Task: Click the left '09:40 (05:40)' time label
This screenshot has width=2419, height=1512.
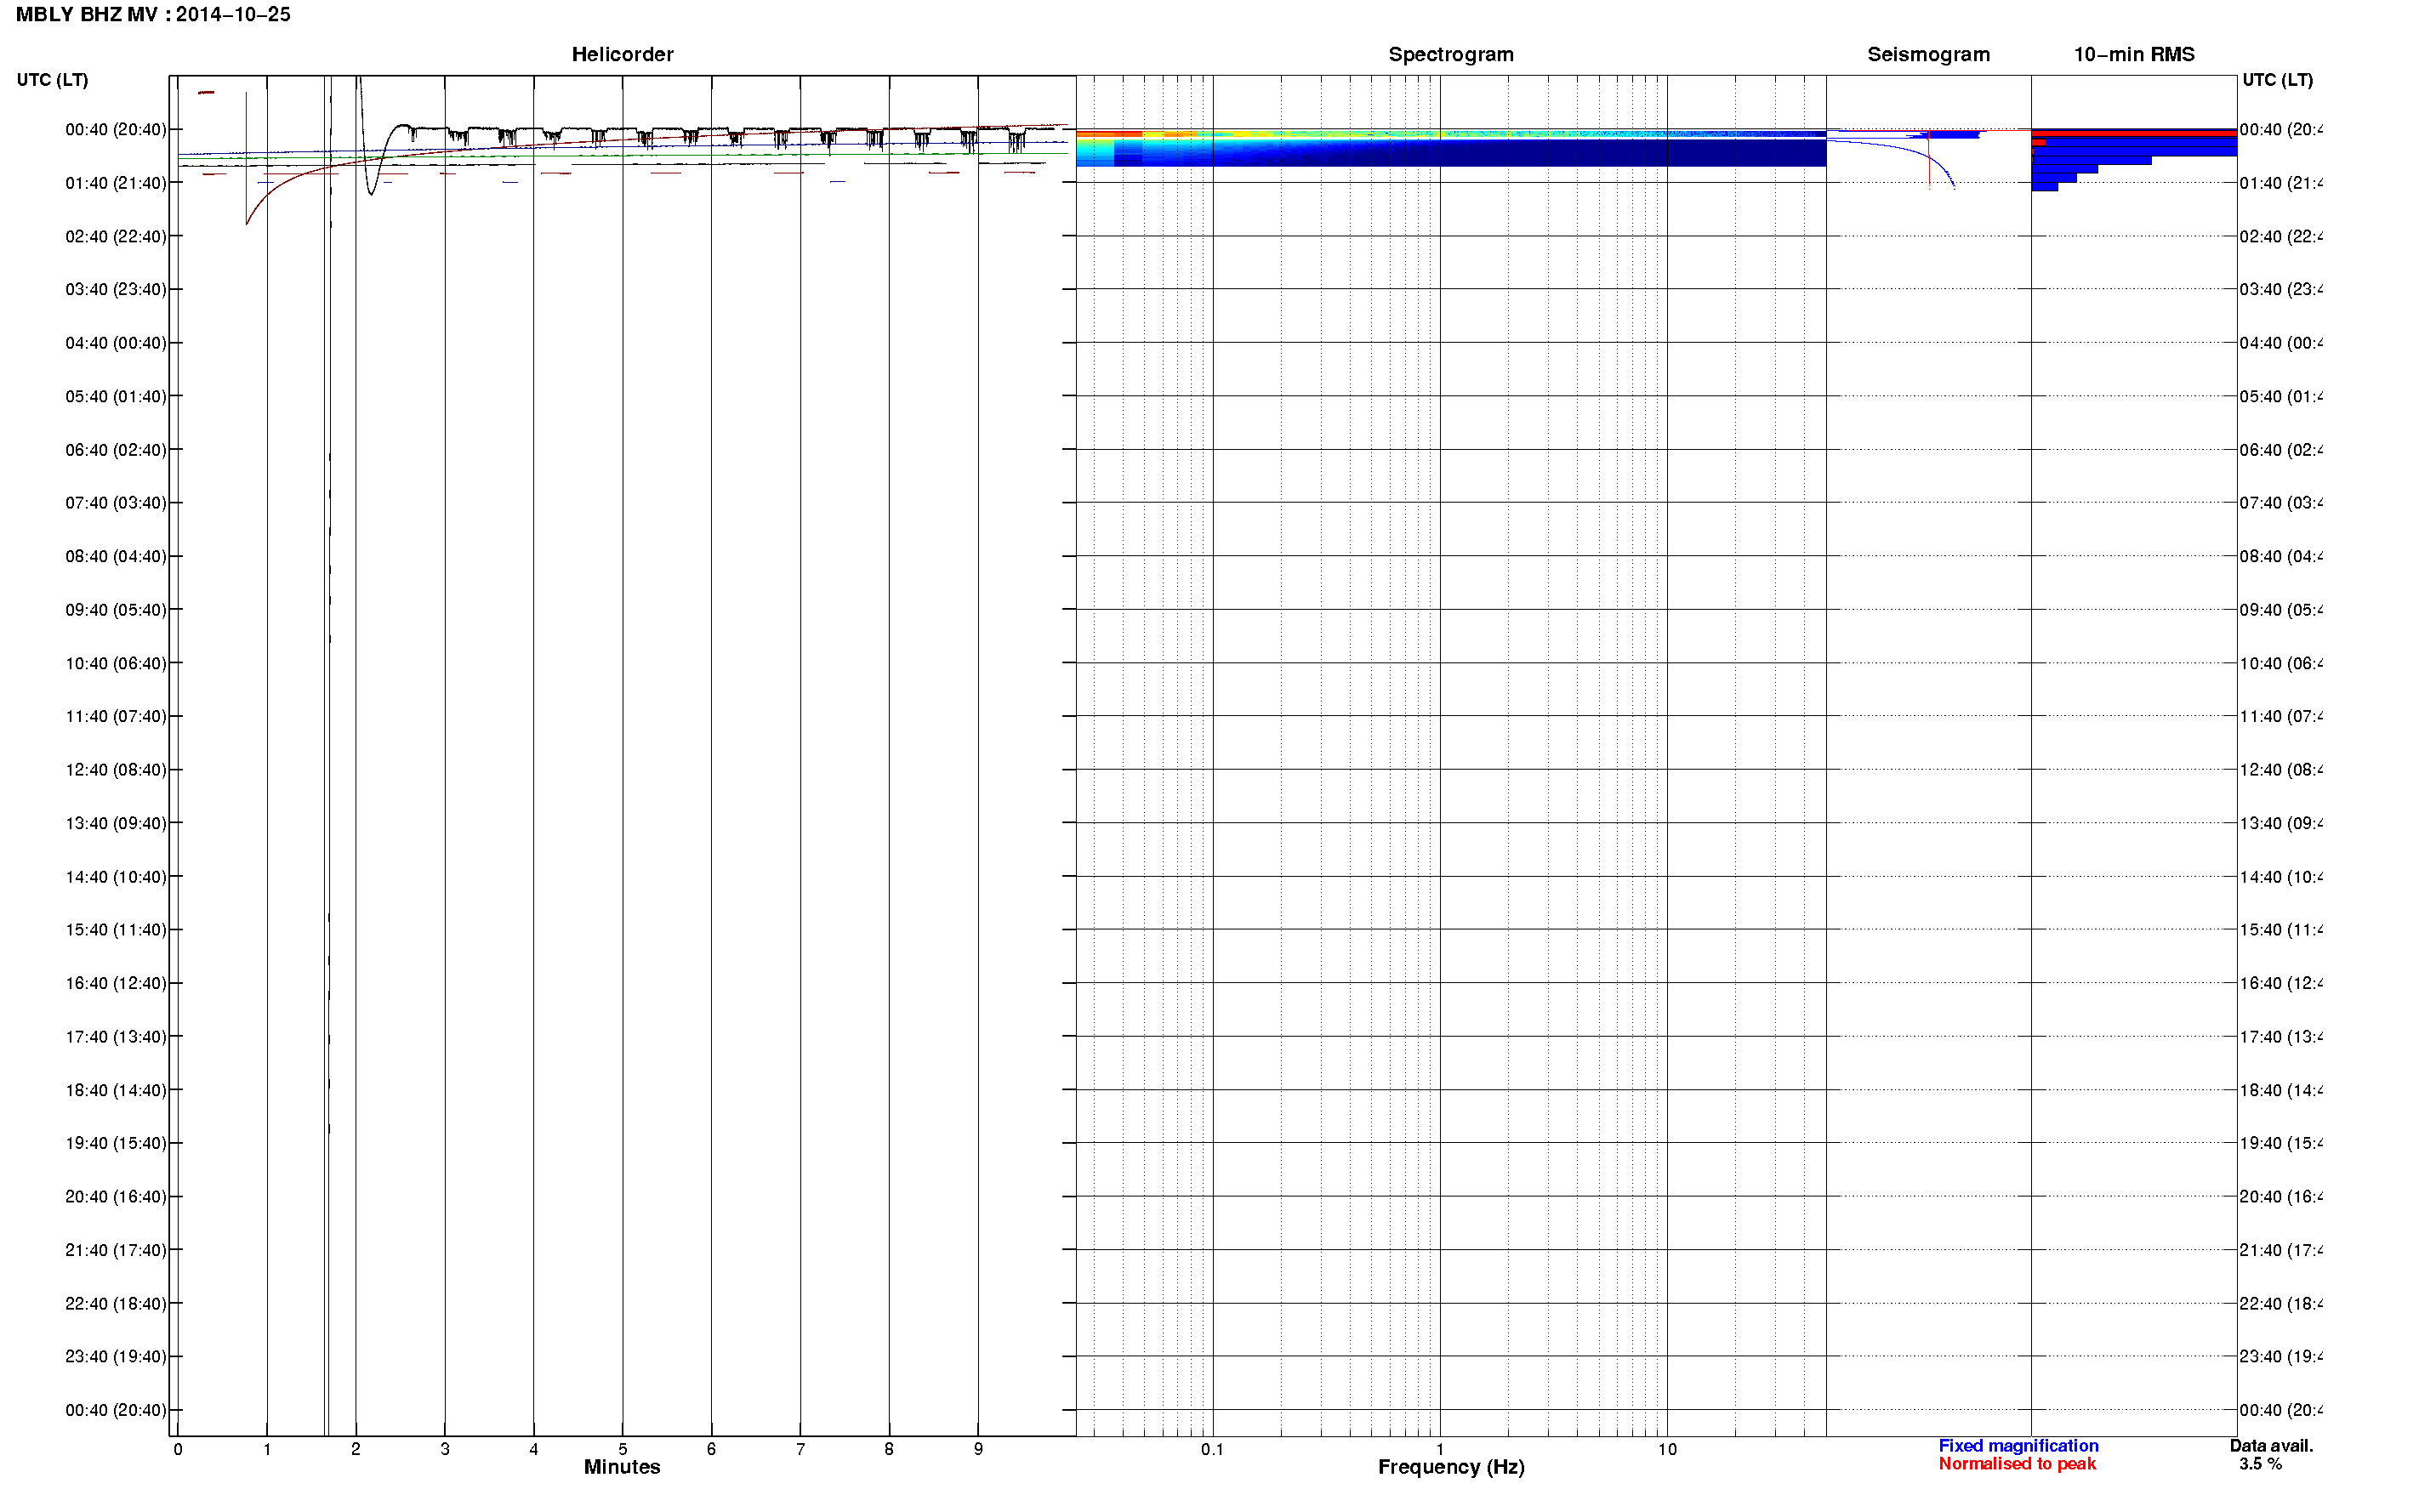Action: (x=116, y=610)
